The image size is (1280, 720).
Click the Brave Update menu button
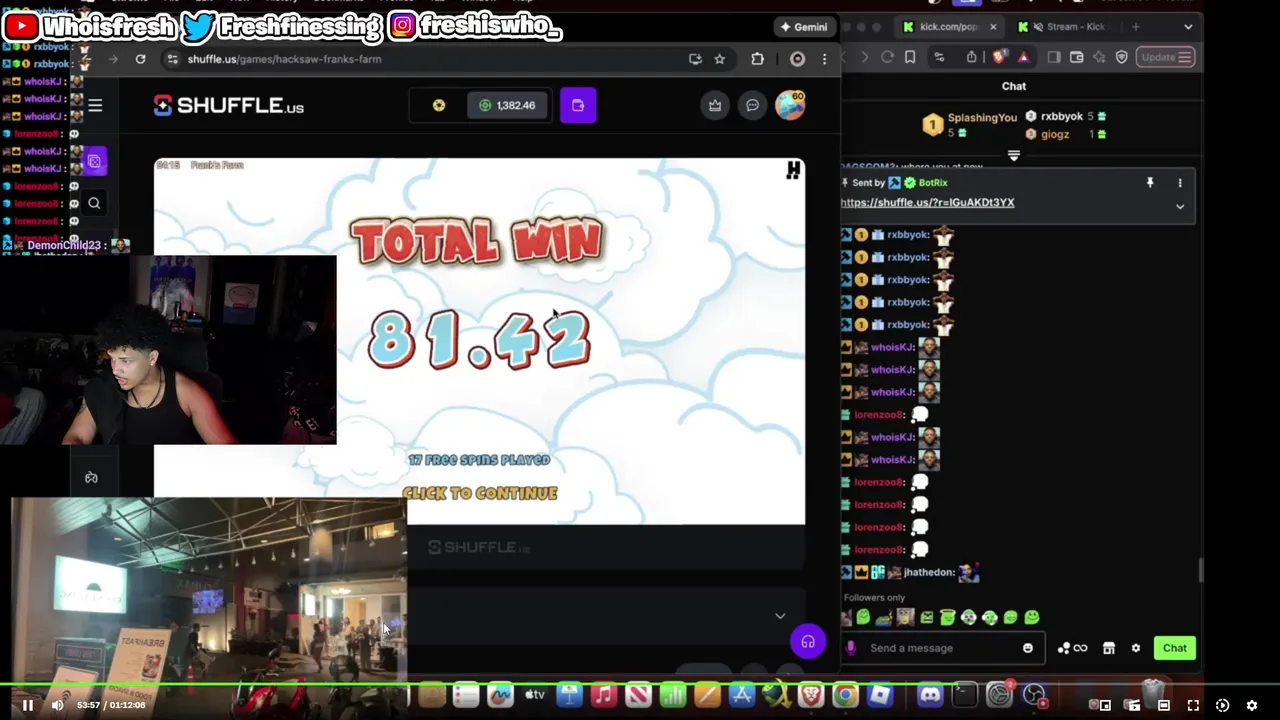pos(1165,57)
